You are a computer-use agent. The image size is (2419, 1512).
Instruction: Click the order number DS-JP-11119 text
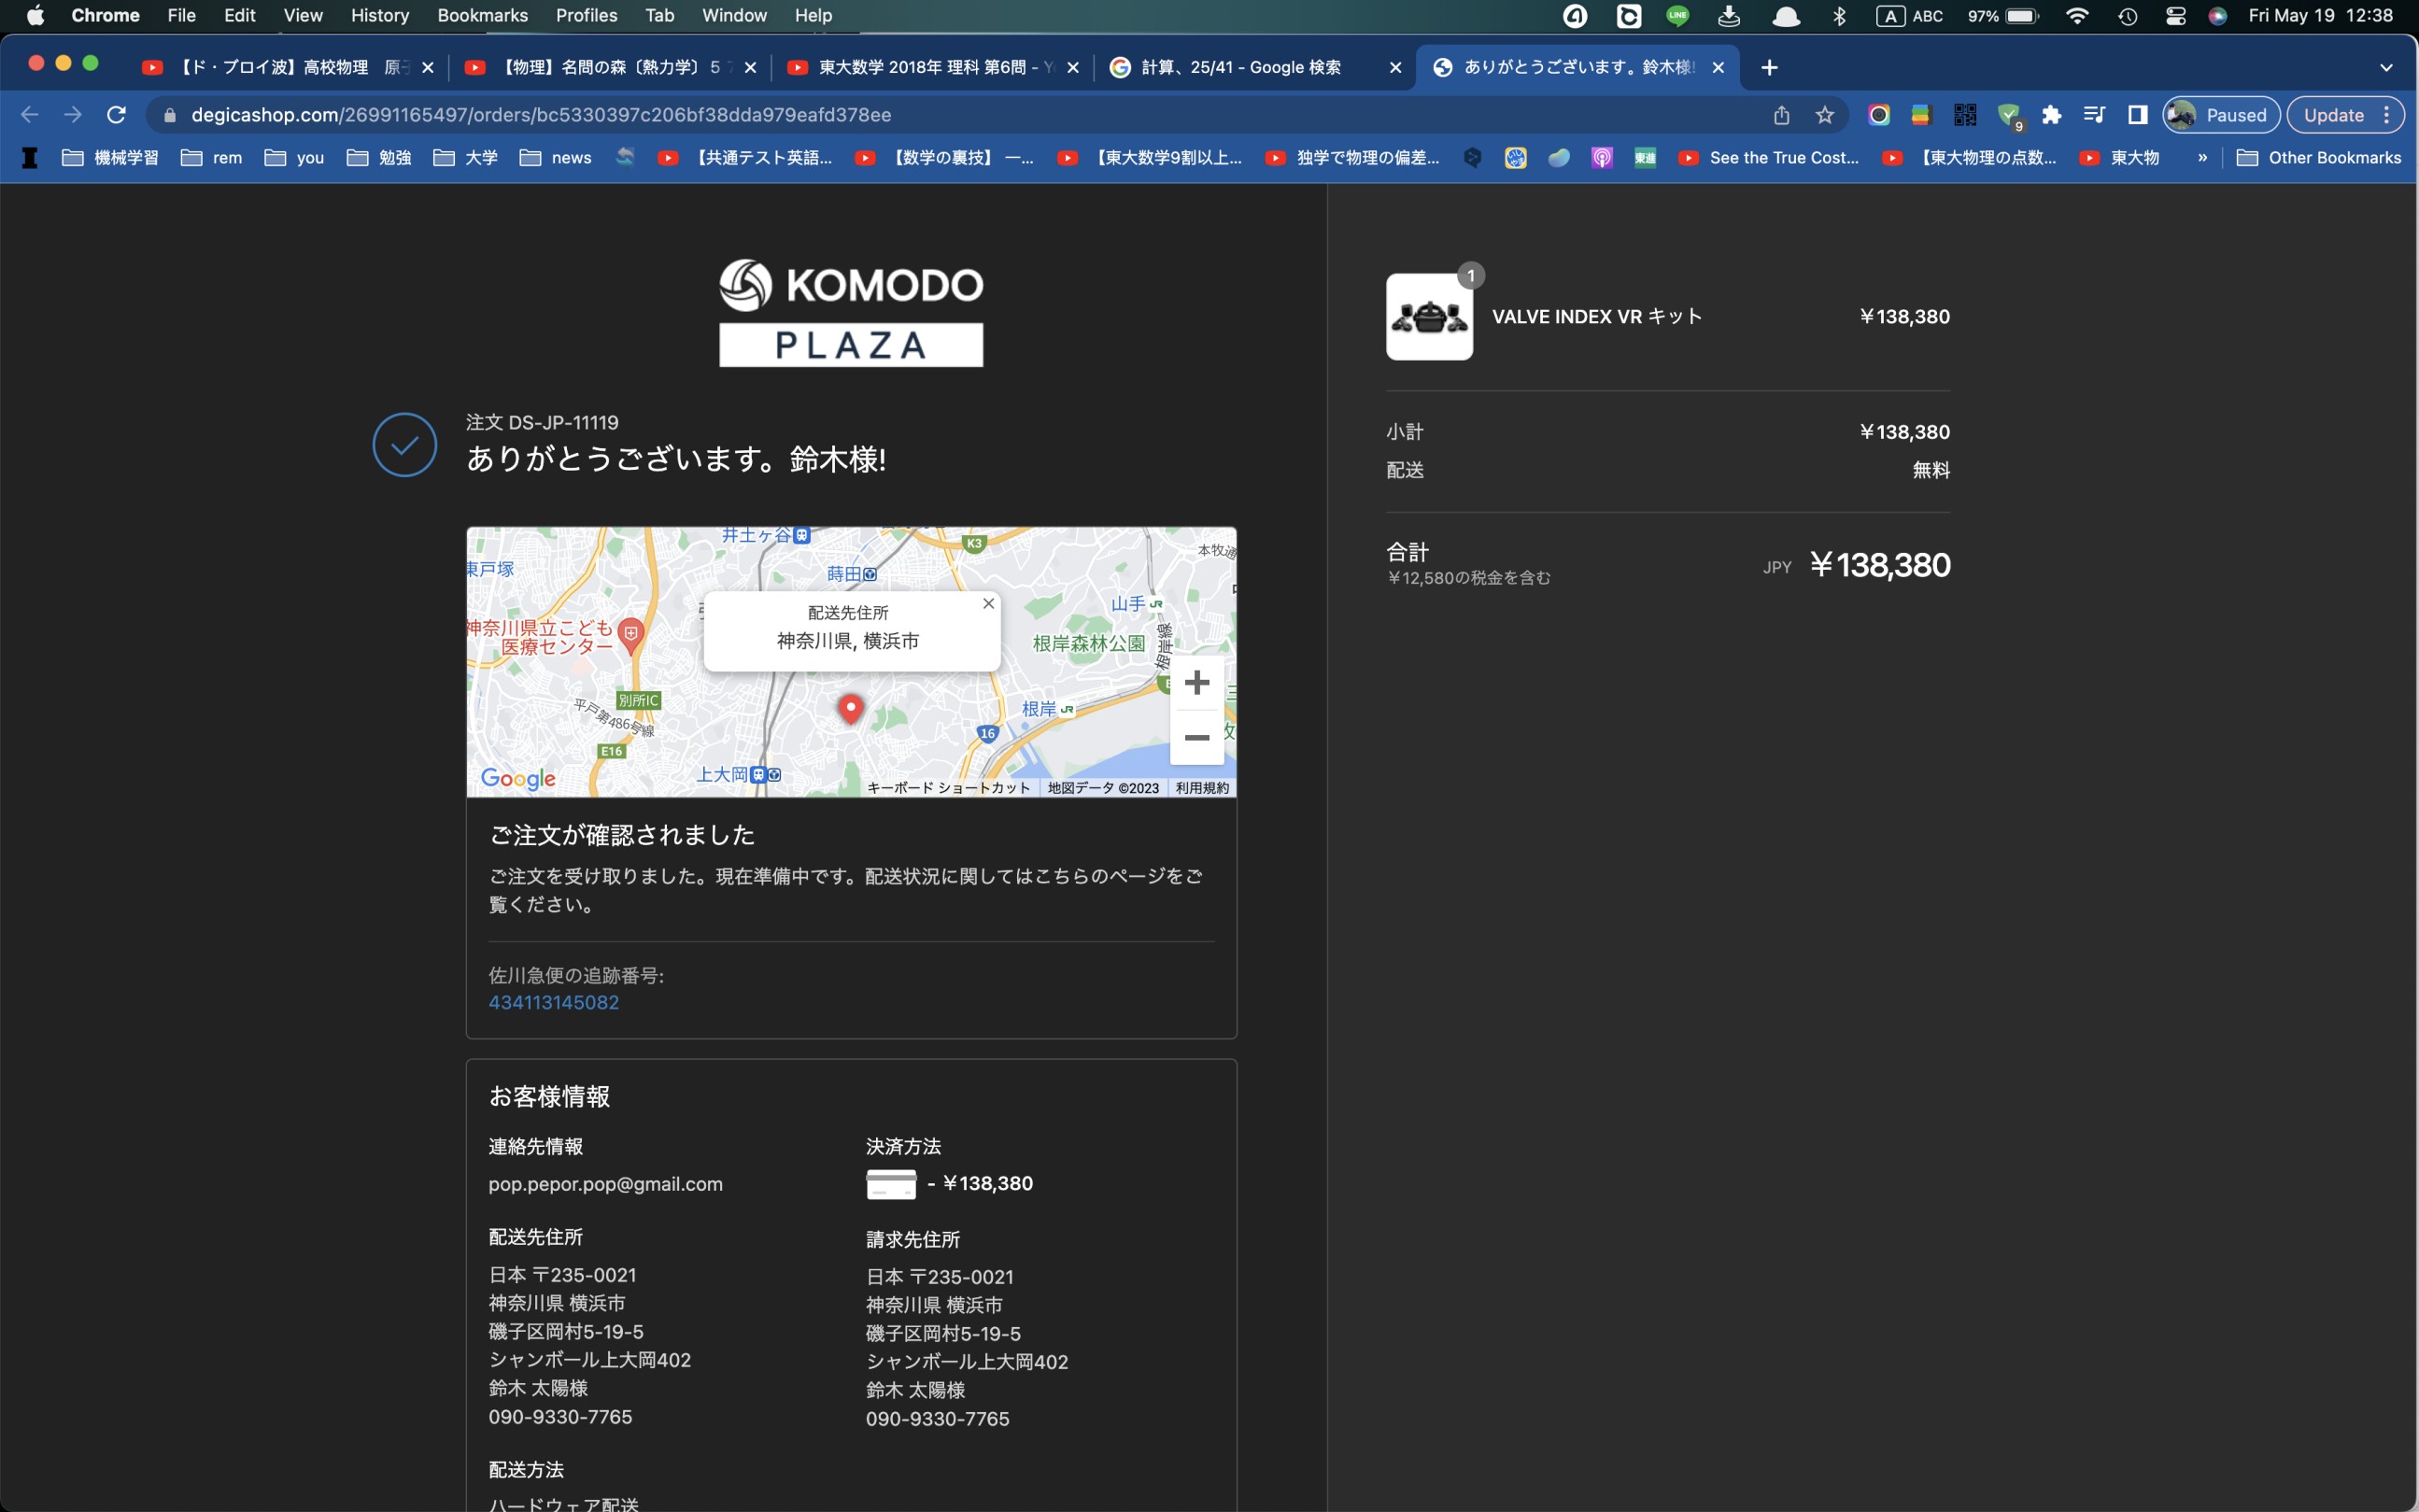click(x=563, y=422)
